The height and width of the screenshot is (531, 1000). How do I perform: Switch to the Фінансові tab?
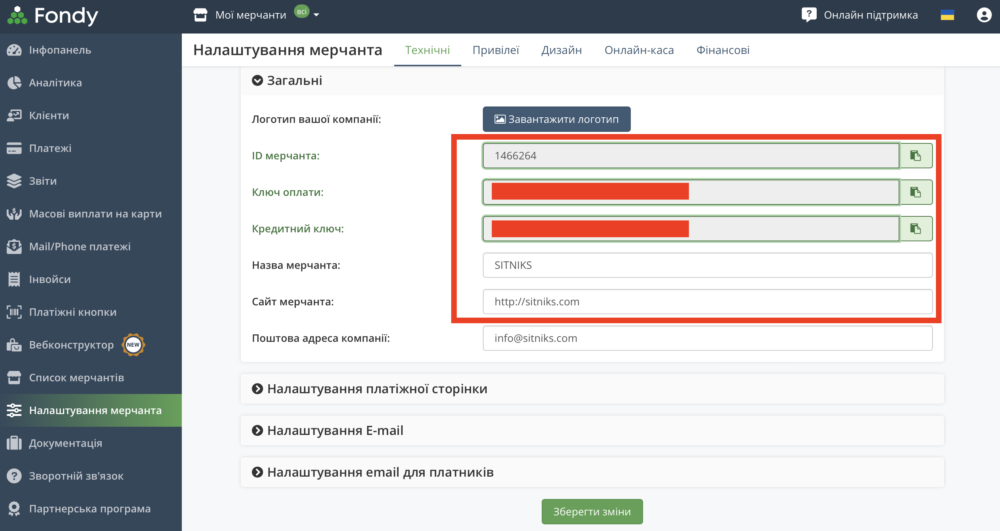[723, 50]
